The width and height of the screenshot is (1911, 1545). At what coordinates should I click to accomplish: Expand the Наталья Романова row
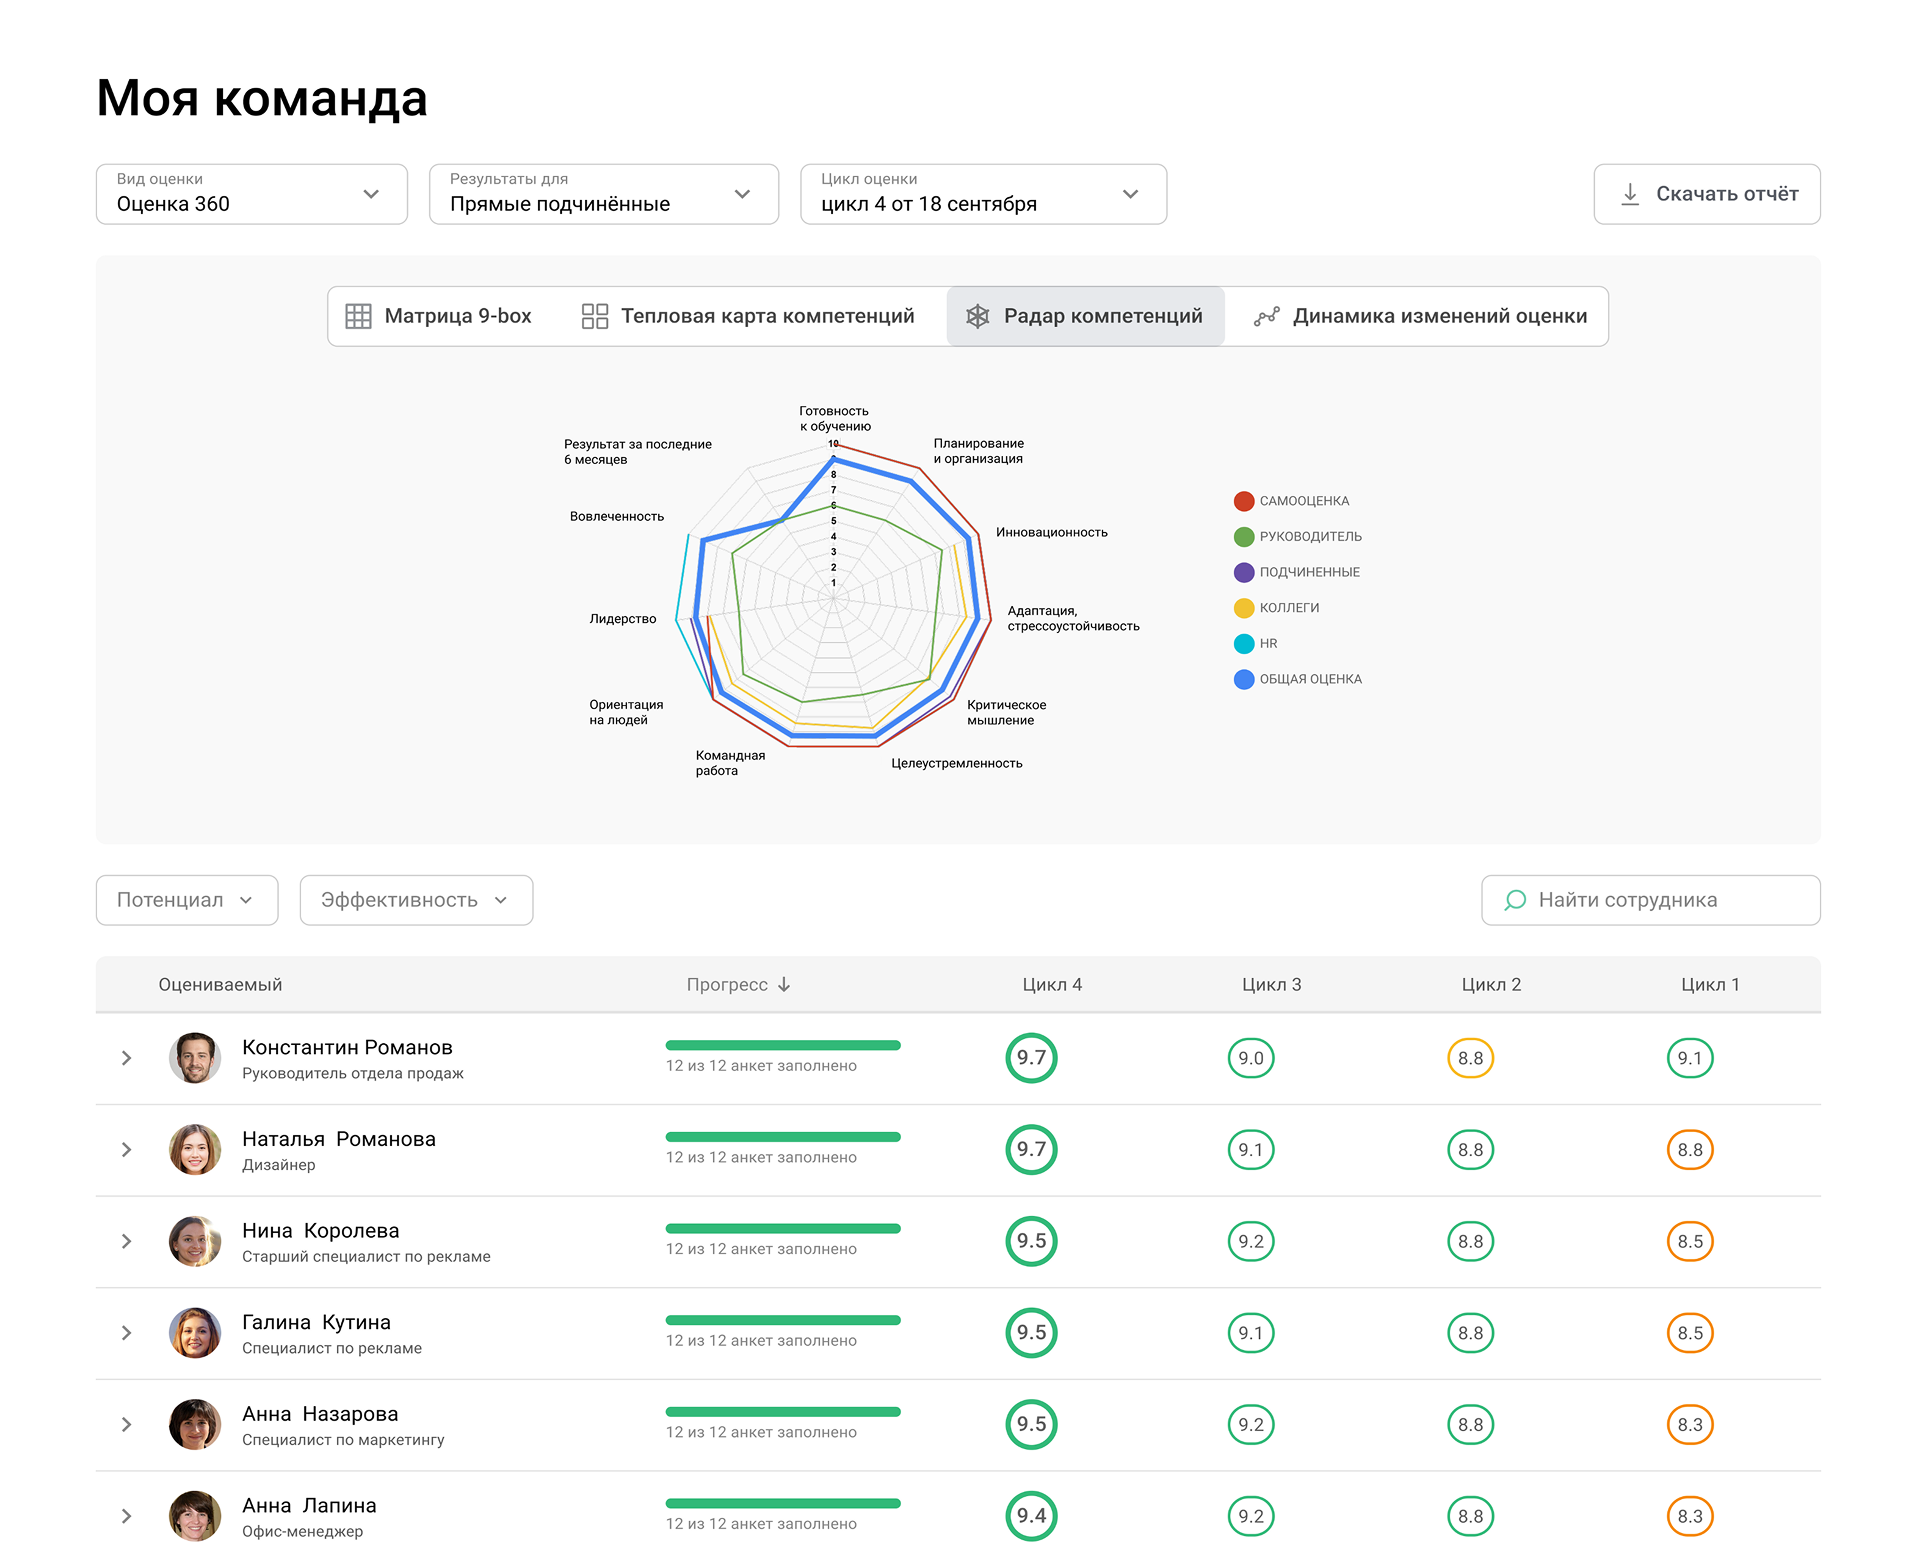[127, 1150]
